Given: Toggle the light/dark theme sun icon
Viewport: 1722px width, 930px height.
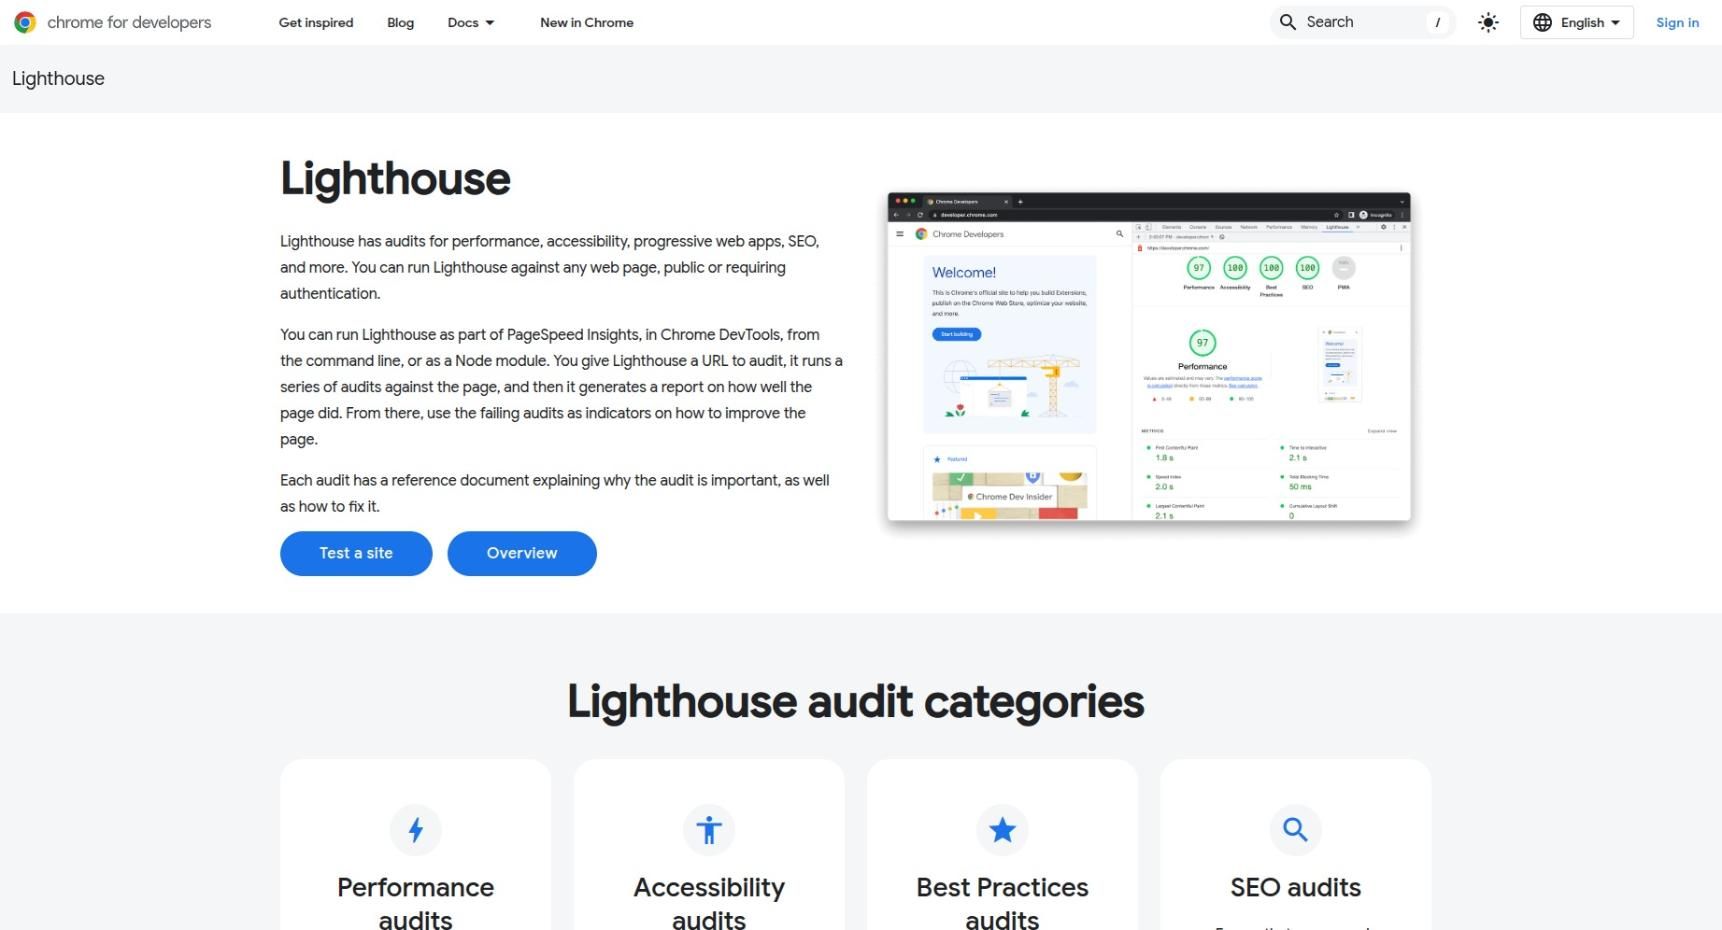Looking at the screenshot, I should click(1488, 22).
